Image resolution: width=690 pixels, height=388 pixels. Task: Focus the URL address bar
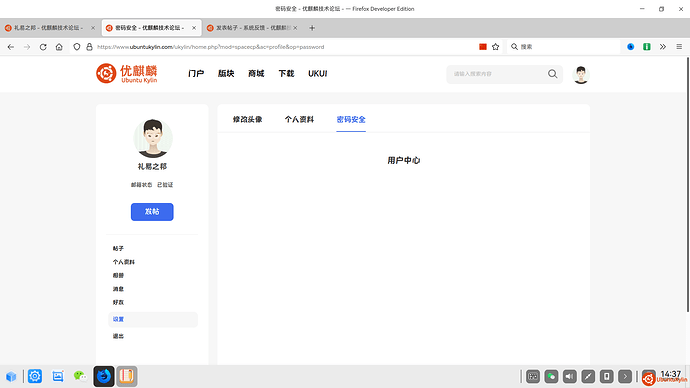coord(286,47)
